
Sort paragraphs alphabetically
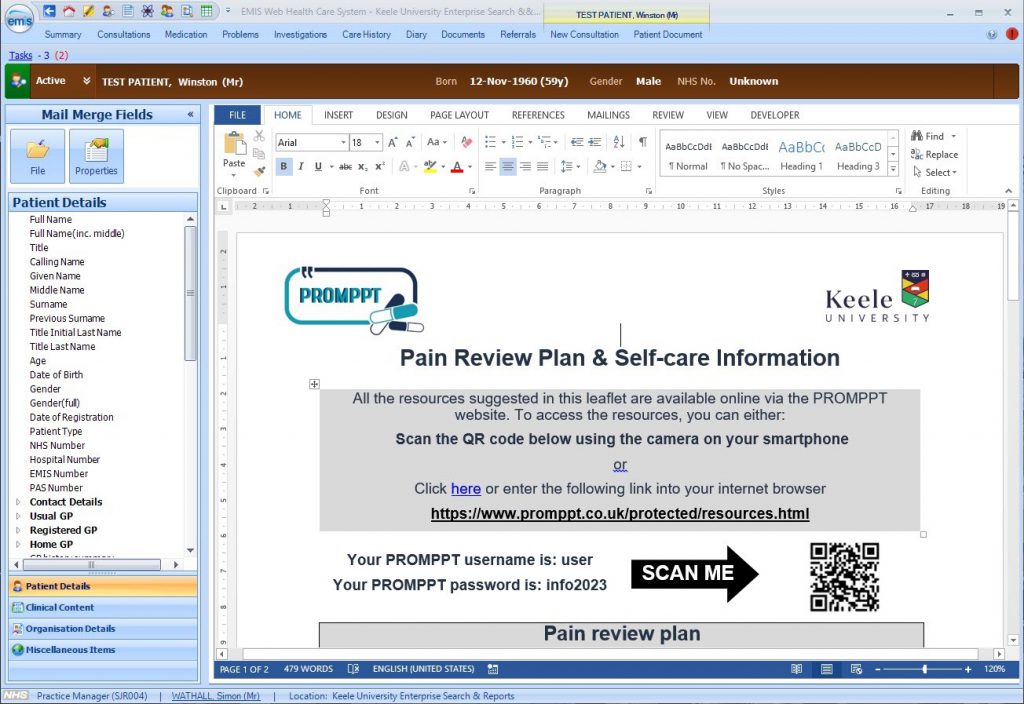point(619,142)
